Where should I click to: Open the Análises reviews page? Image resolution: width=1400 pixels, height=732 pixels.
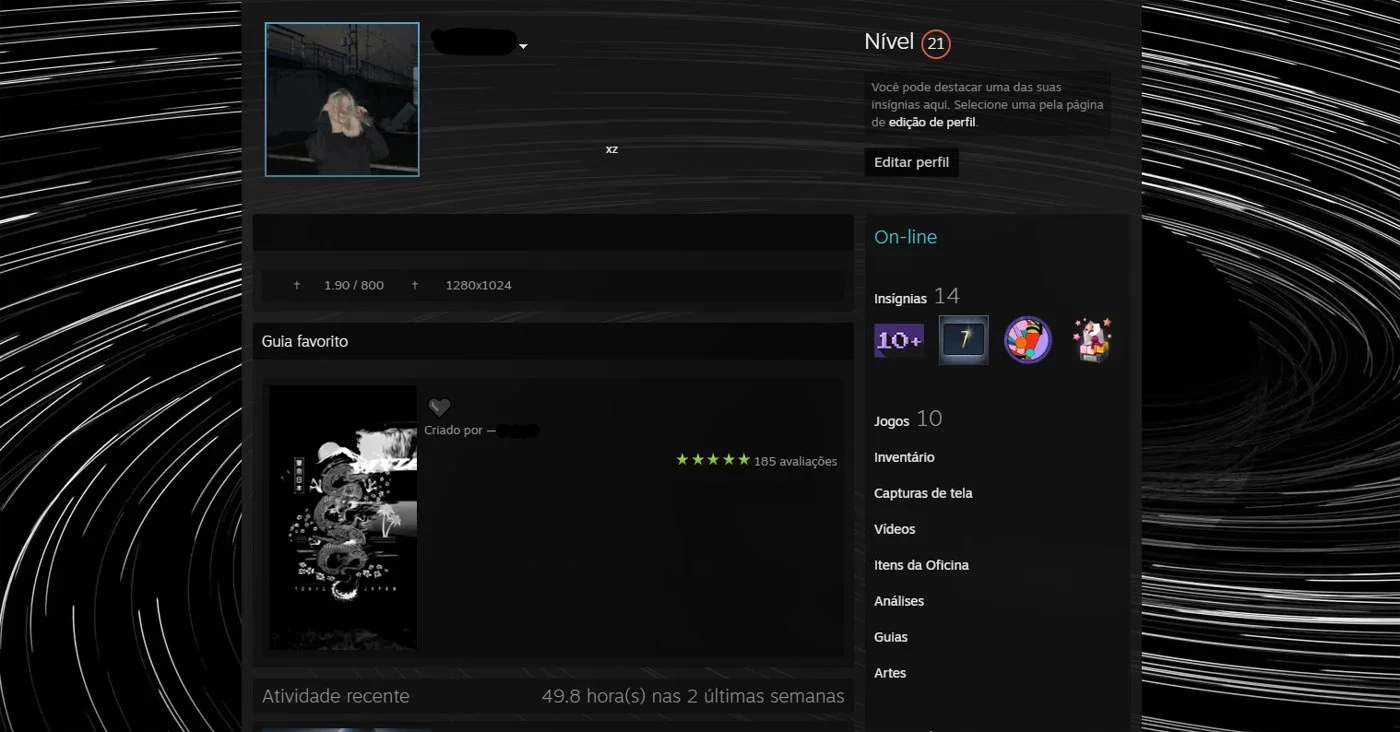click(899, 601)
